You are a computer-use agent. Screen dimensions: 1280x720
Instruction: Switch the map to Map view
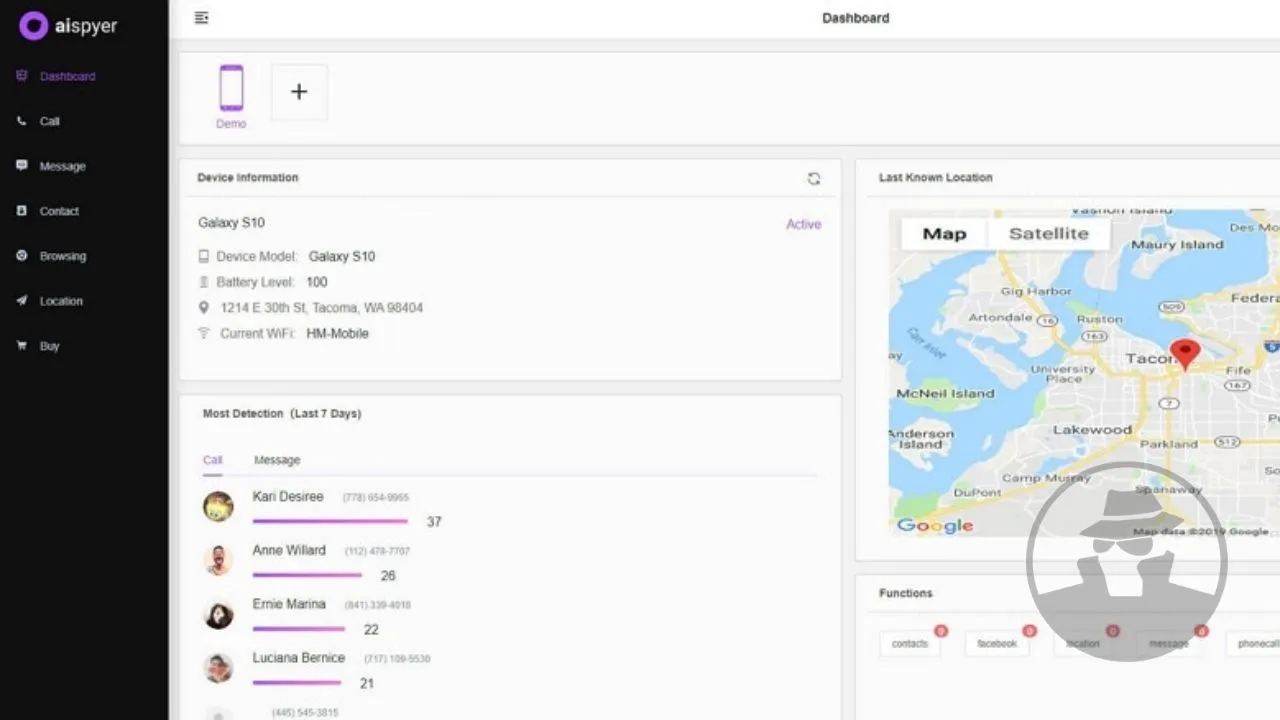click(944, 234)
